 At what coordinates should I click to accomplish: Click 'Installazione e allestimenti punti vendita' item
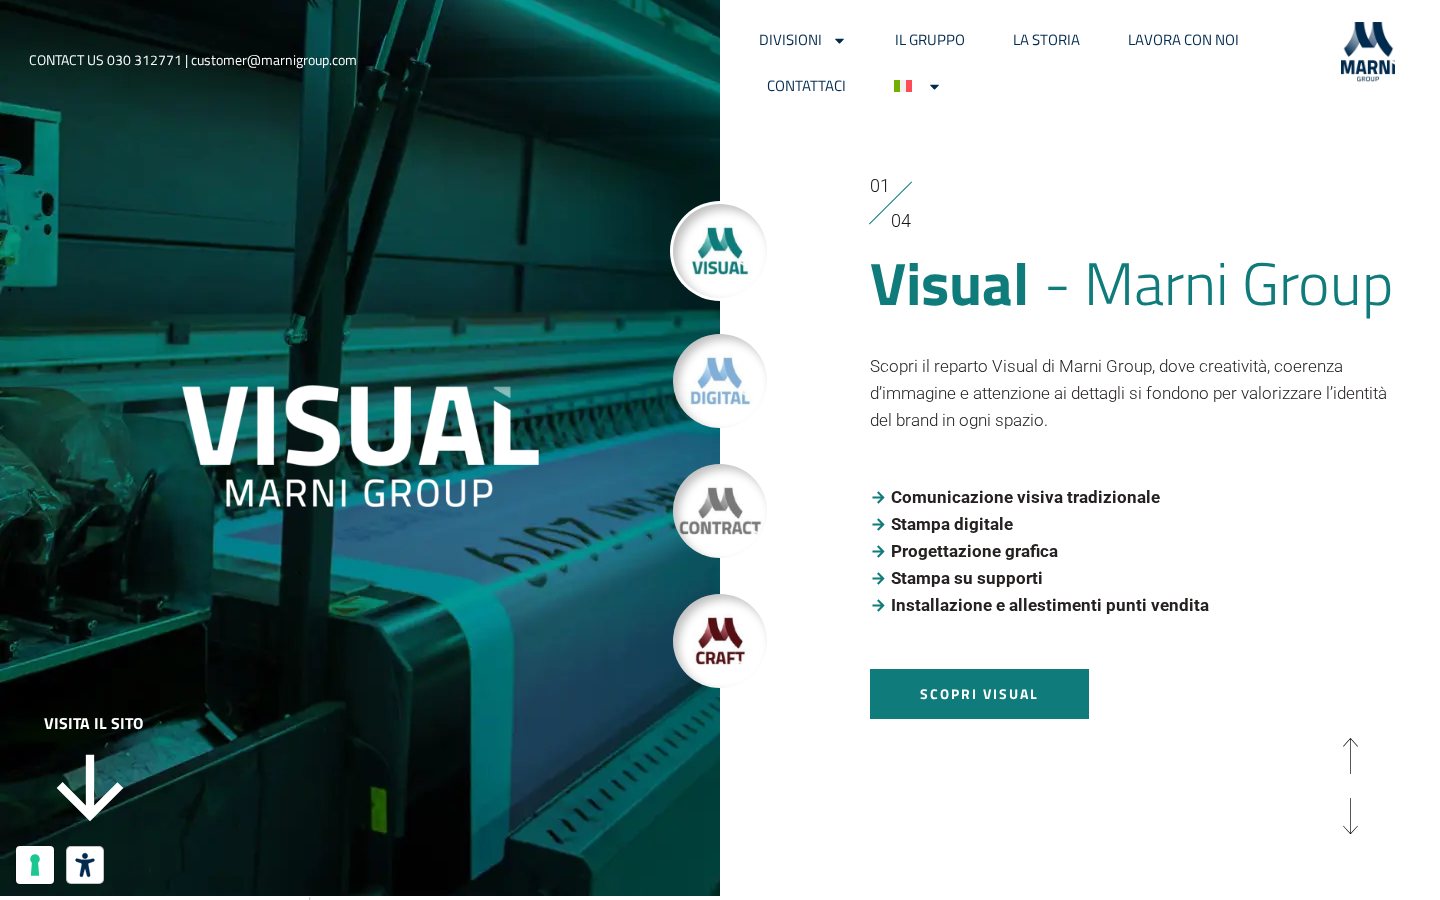[x=1050, y=605]
